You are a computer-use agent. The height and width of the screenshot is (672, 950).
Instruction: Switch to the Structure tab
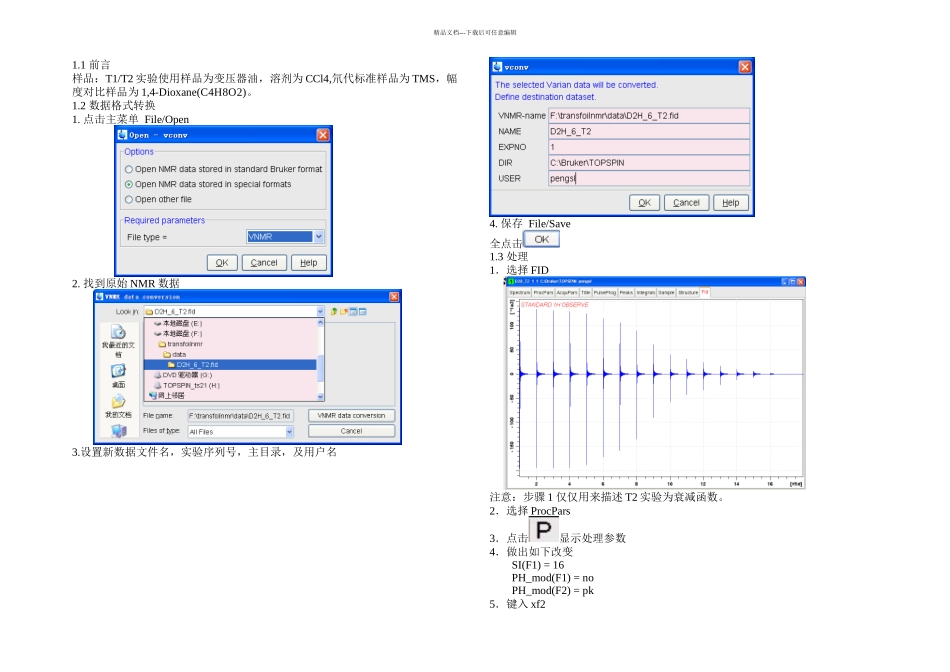click(x=688, y=292)
